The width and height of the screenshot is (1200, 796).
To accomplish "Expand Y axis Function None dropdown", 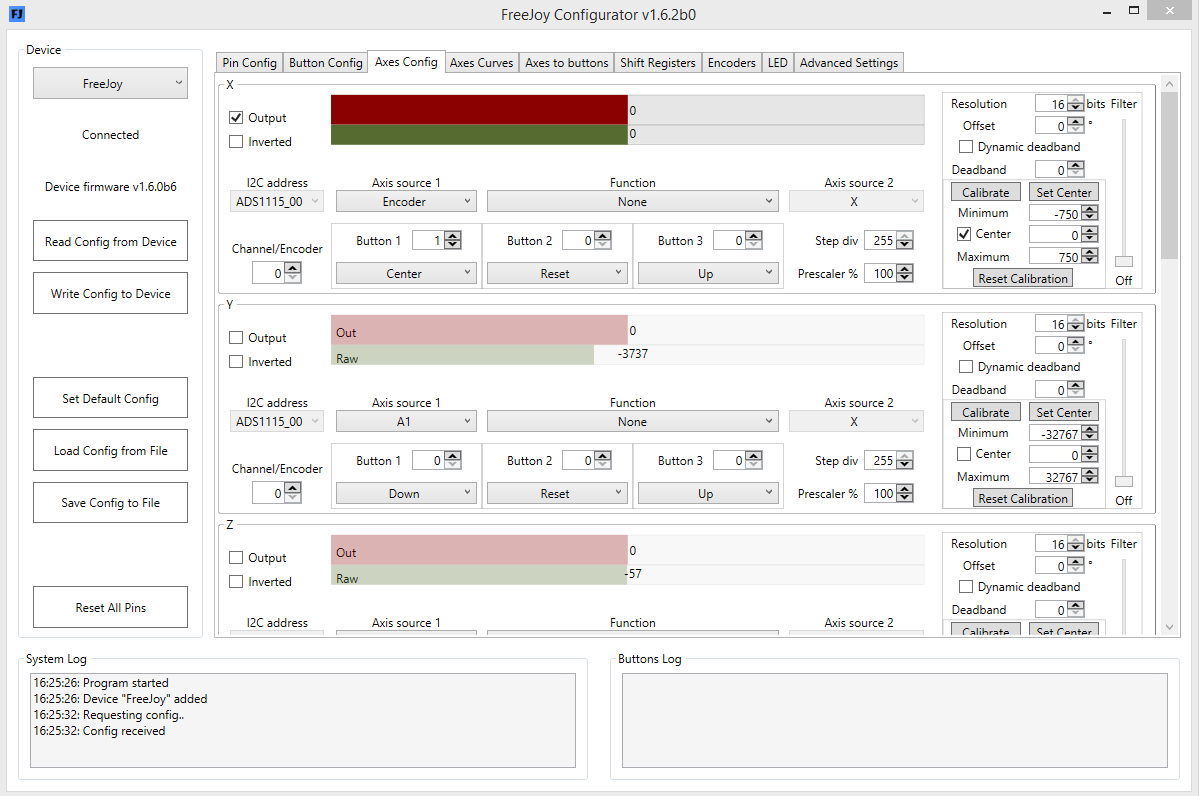I will pyautogui.click(x=632, y=421).
